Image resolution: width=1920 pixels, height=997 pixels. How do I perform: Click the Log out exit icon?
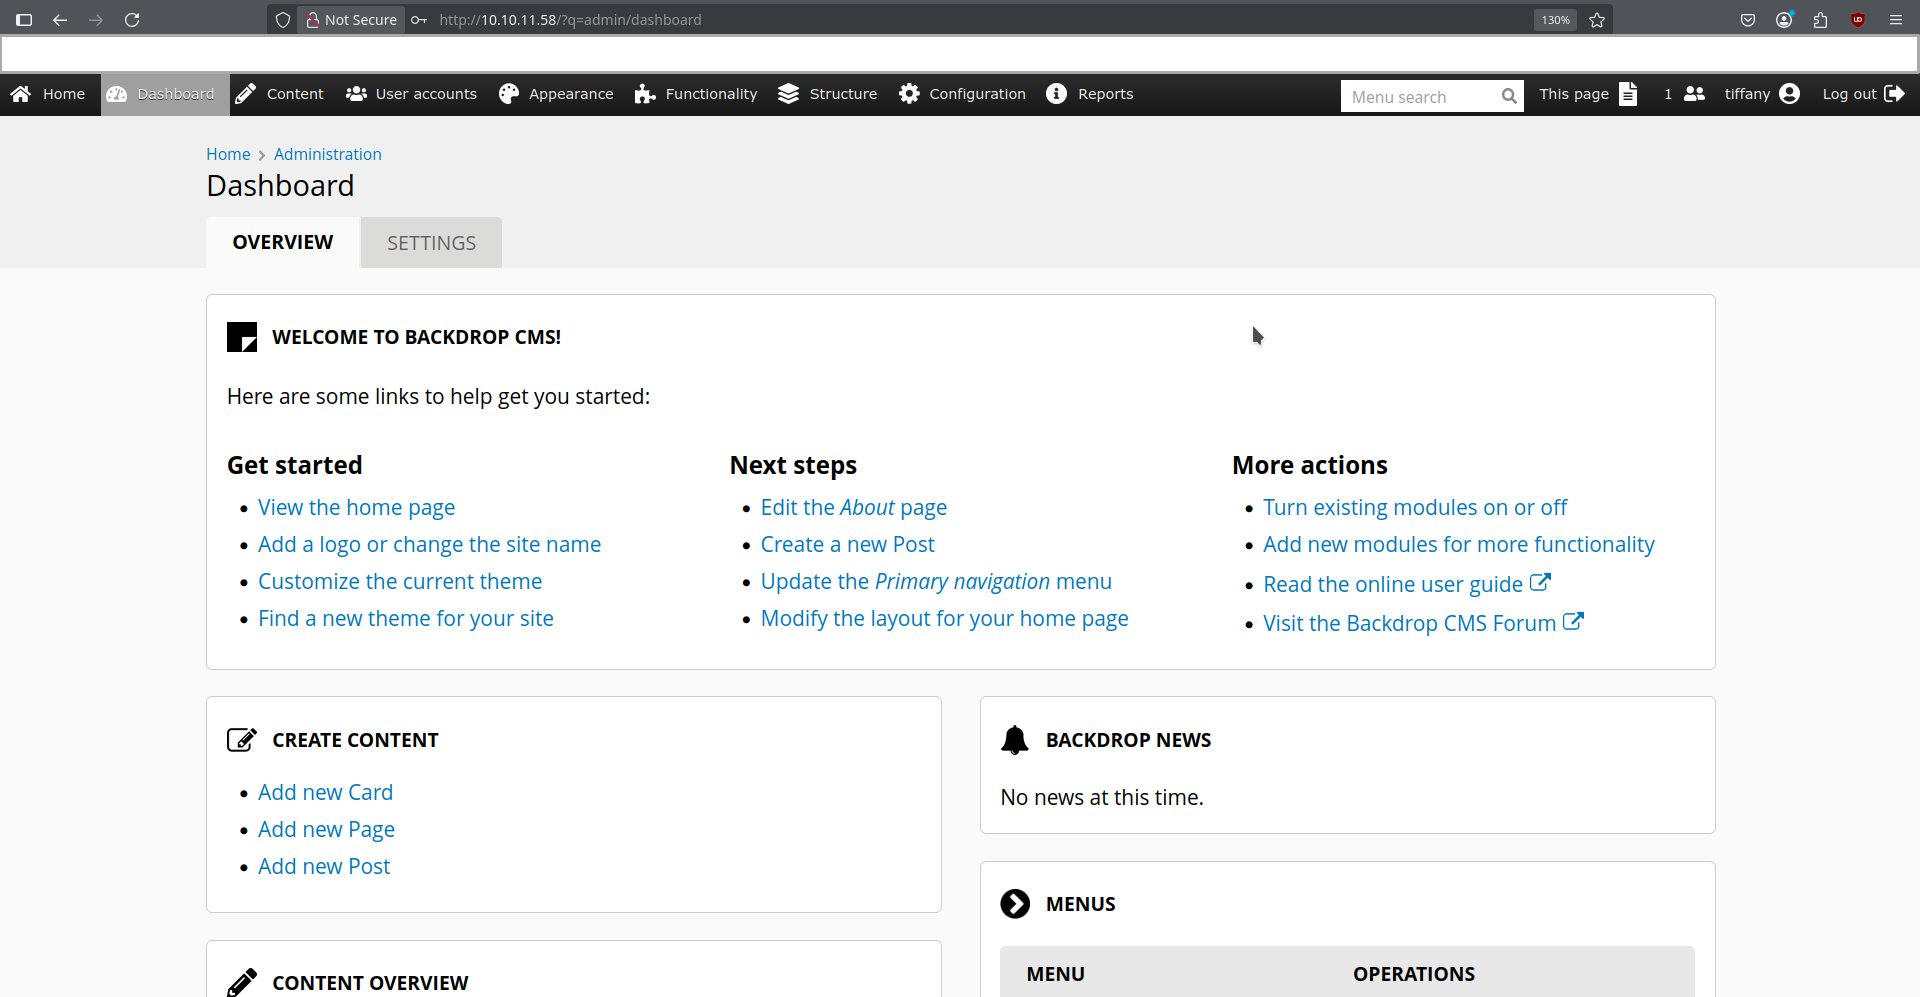(1894, 94)
